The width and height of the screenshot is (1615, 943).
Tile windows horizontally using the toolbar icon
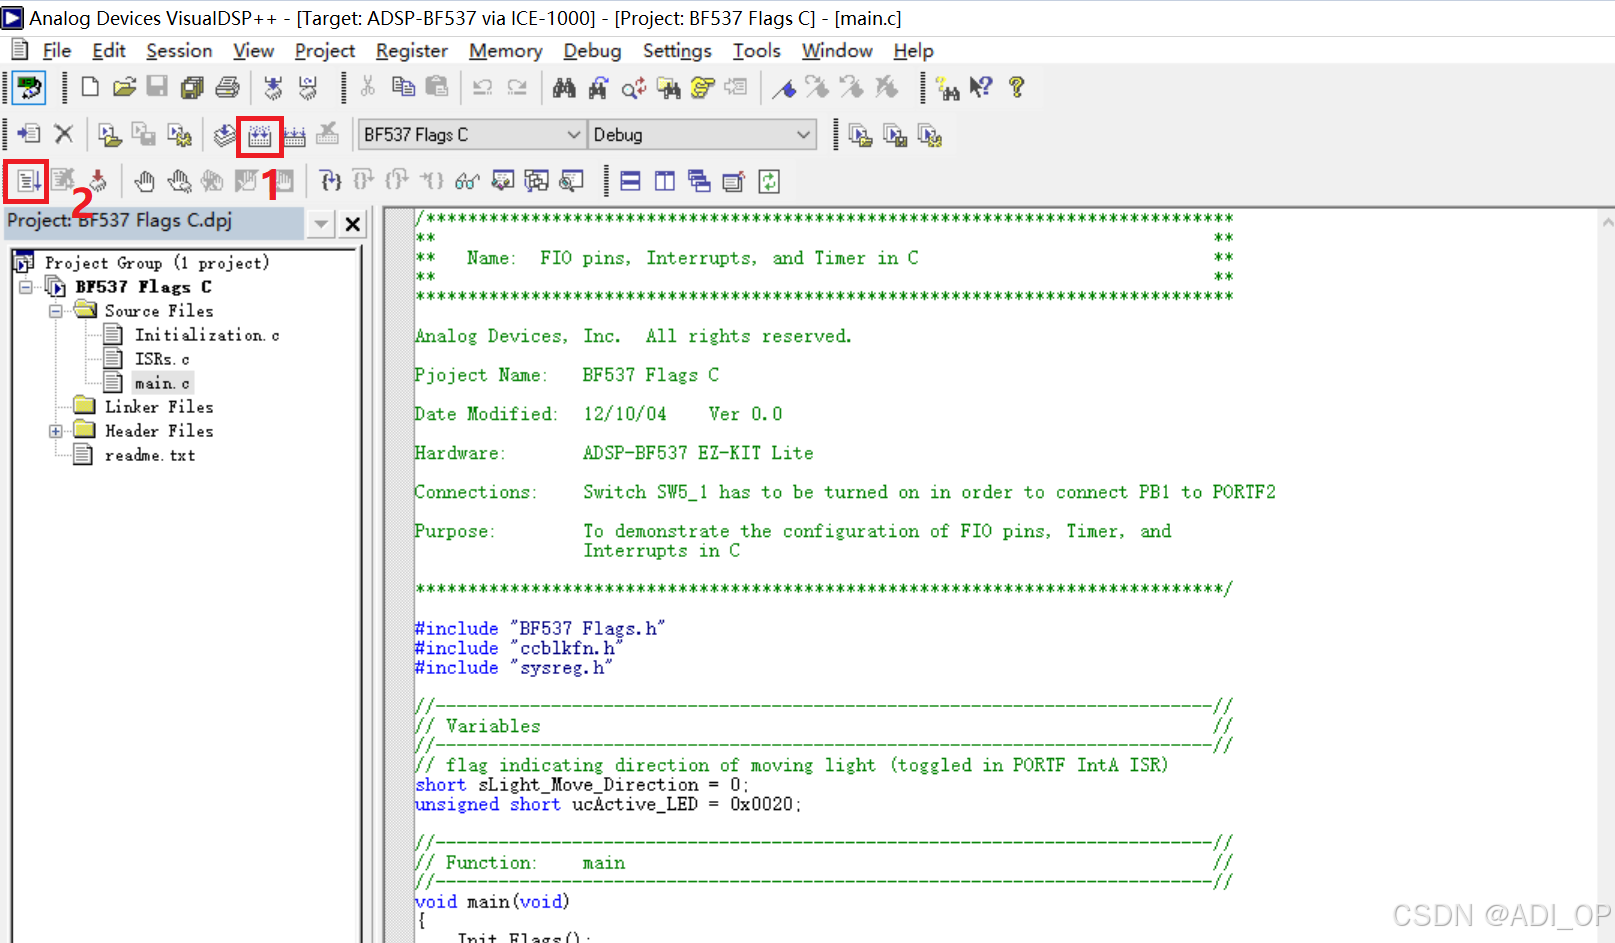tap(630, 181)
